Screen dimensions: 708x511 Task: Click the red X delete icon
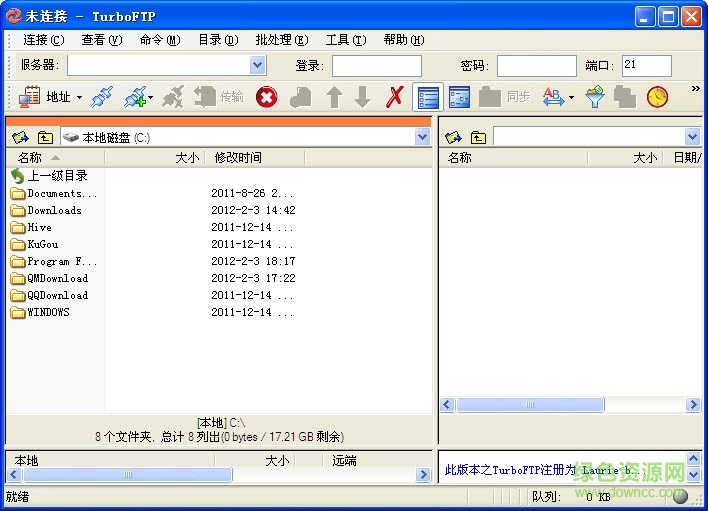(395, 97)
